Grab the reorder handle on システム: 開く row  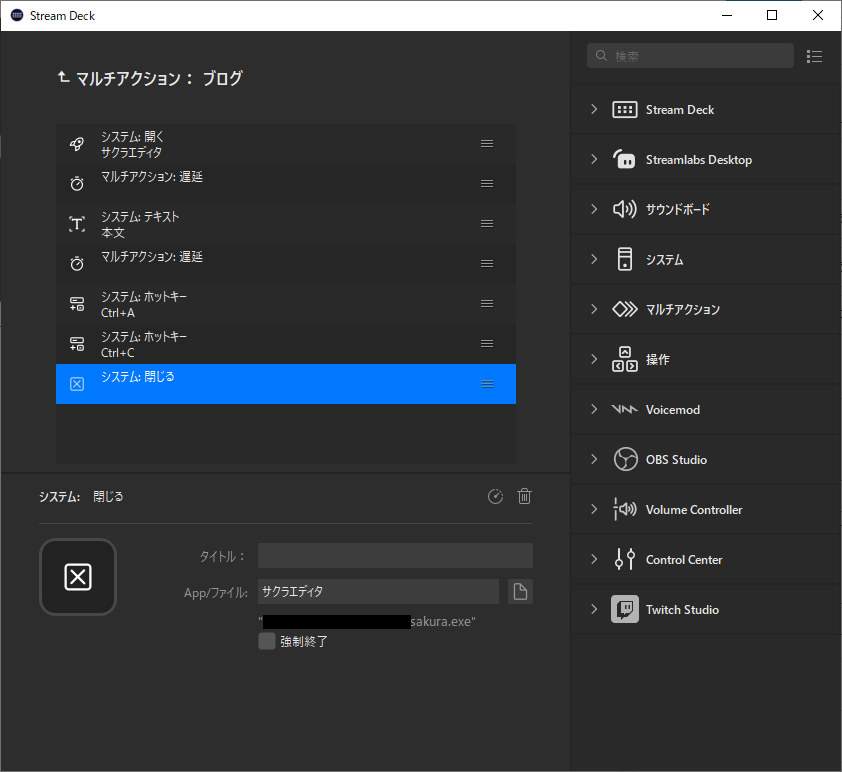(487, 143)
